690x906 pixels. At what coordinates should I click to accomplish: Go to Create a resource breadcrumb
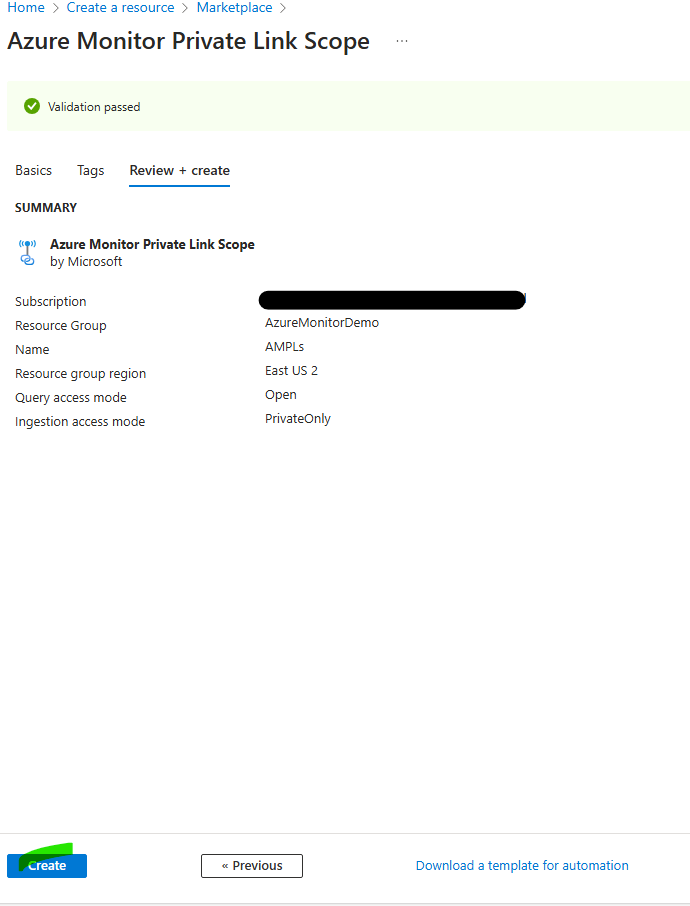tap(120, 8)
